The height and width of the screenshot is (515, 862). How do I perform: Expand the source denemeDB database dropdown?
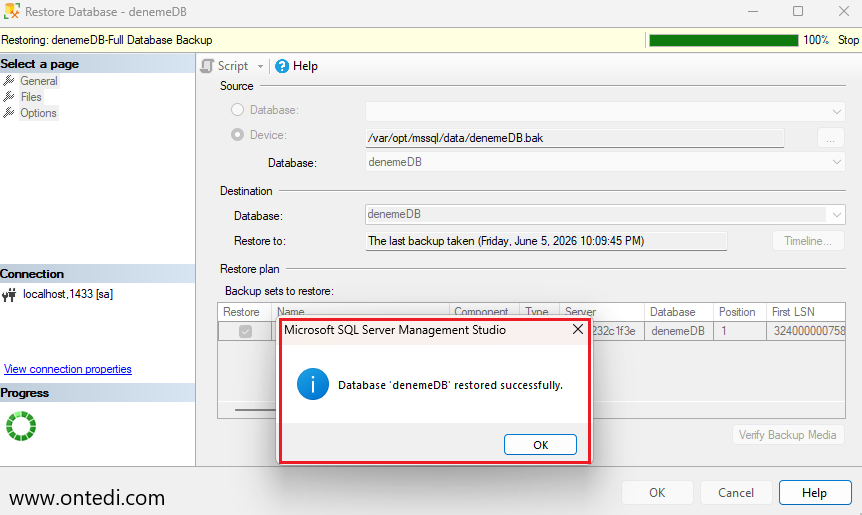836,162
